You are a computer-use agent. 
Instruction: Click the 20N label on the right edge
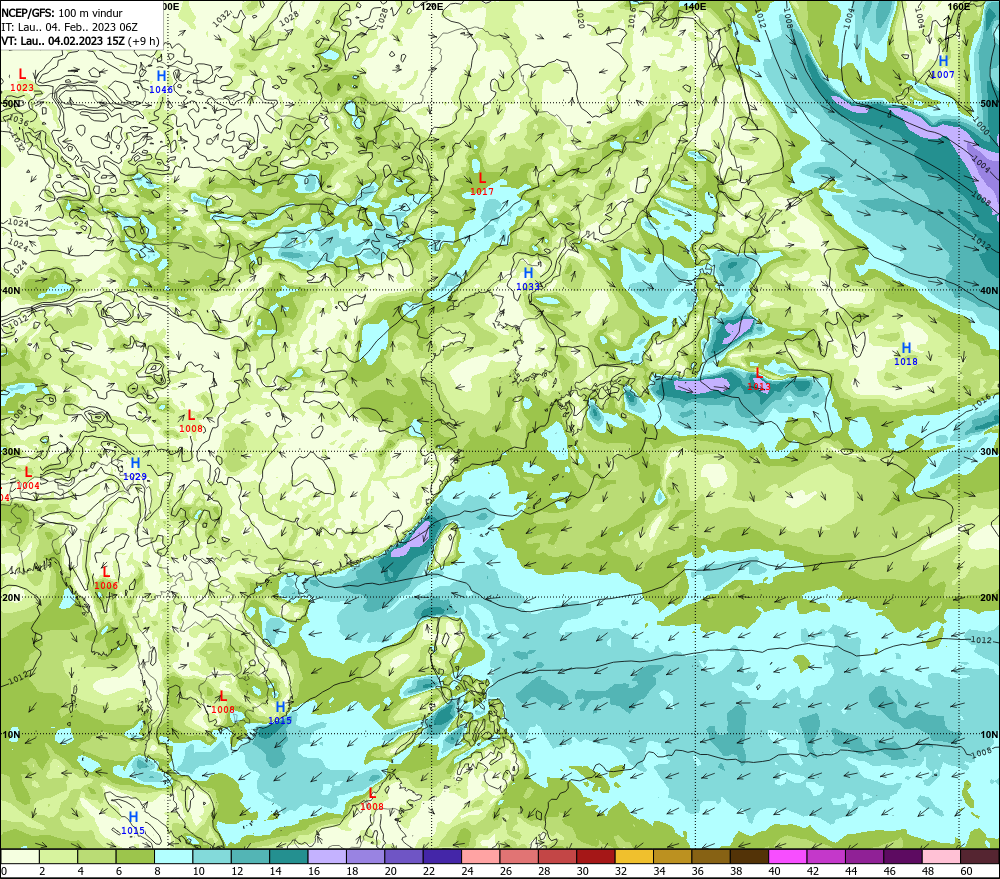coord(989,598)
